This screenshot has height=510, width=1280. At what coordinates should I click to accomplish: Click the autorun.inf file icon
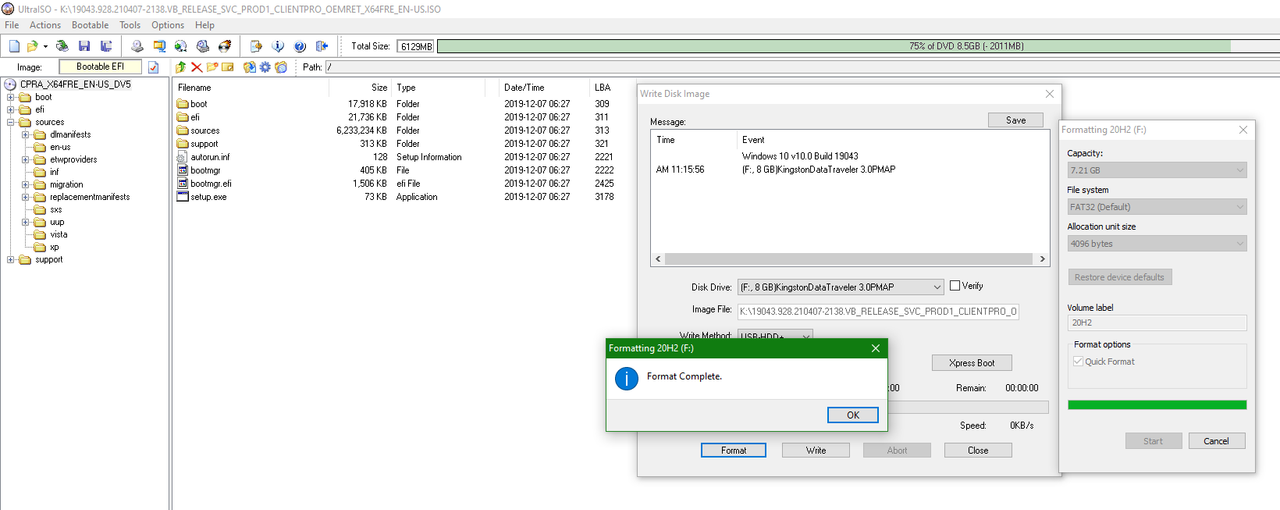coord(183,157)
